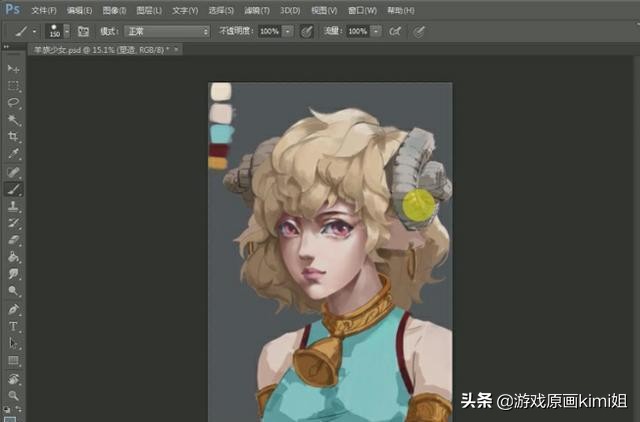The height and width of the screenshot is (422, 640).
Task: Click the flow 100% value field
Action: click(358, 31)
